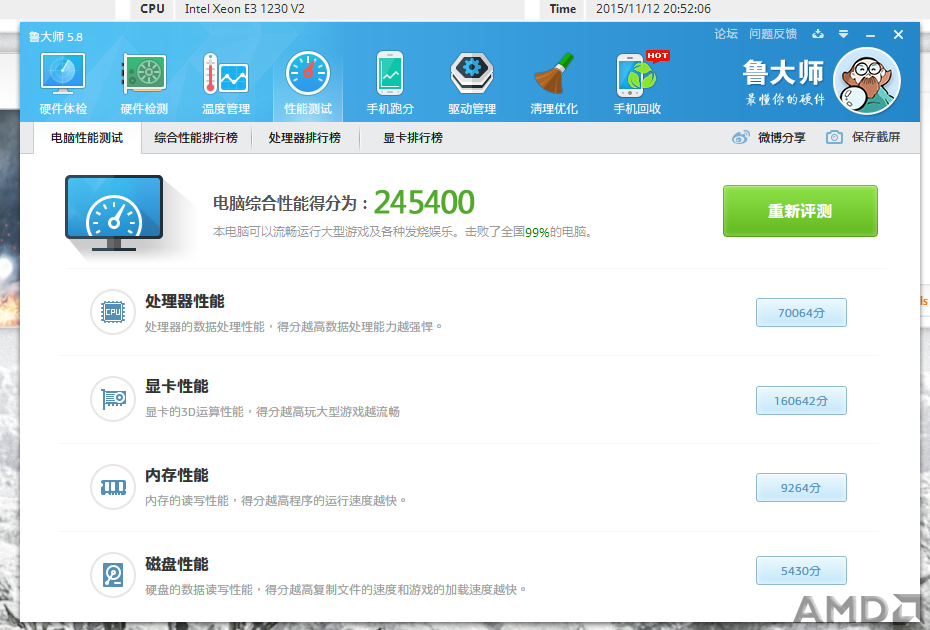Open the title bar dropdown menu arrow
The width and height of the screenshot is (930, 630).
[843, 34]
